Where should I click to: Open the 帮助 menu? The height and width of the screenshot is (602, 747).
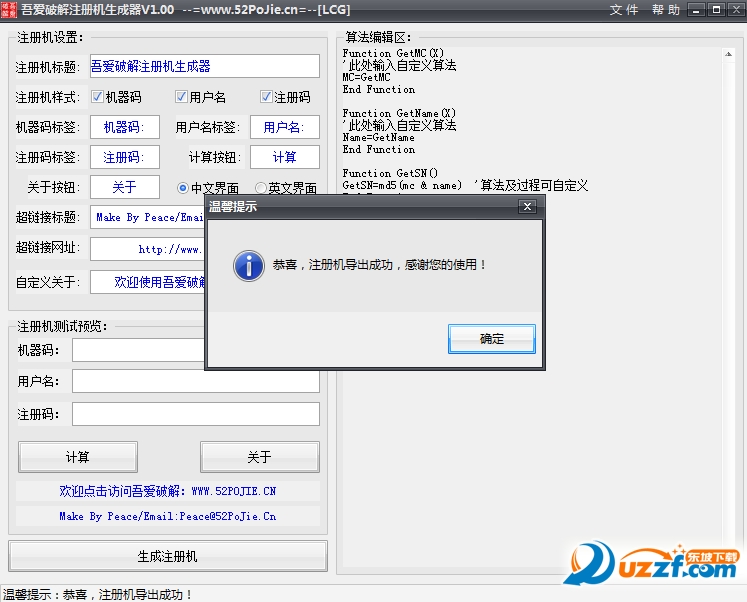(666, 10)
